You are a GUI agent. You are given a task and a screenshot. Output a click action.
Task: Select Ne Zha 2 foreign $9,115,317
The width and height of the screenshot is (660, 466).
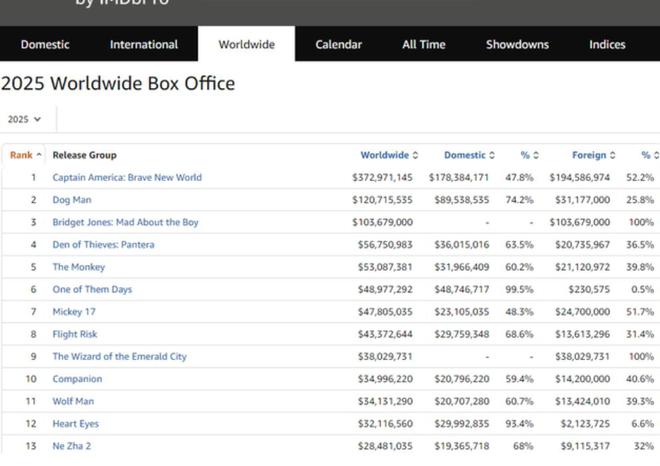[585, 446]
